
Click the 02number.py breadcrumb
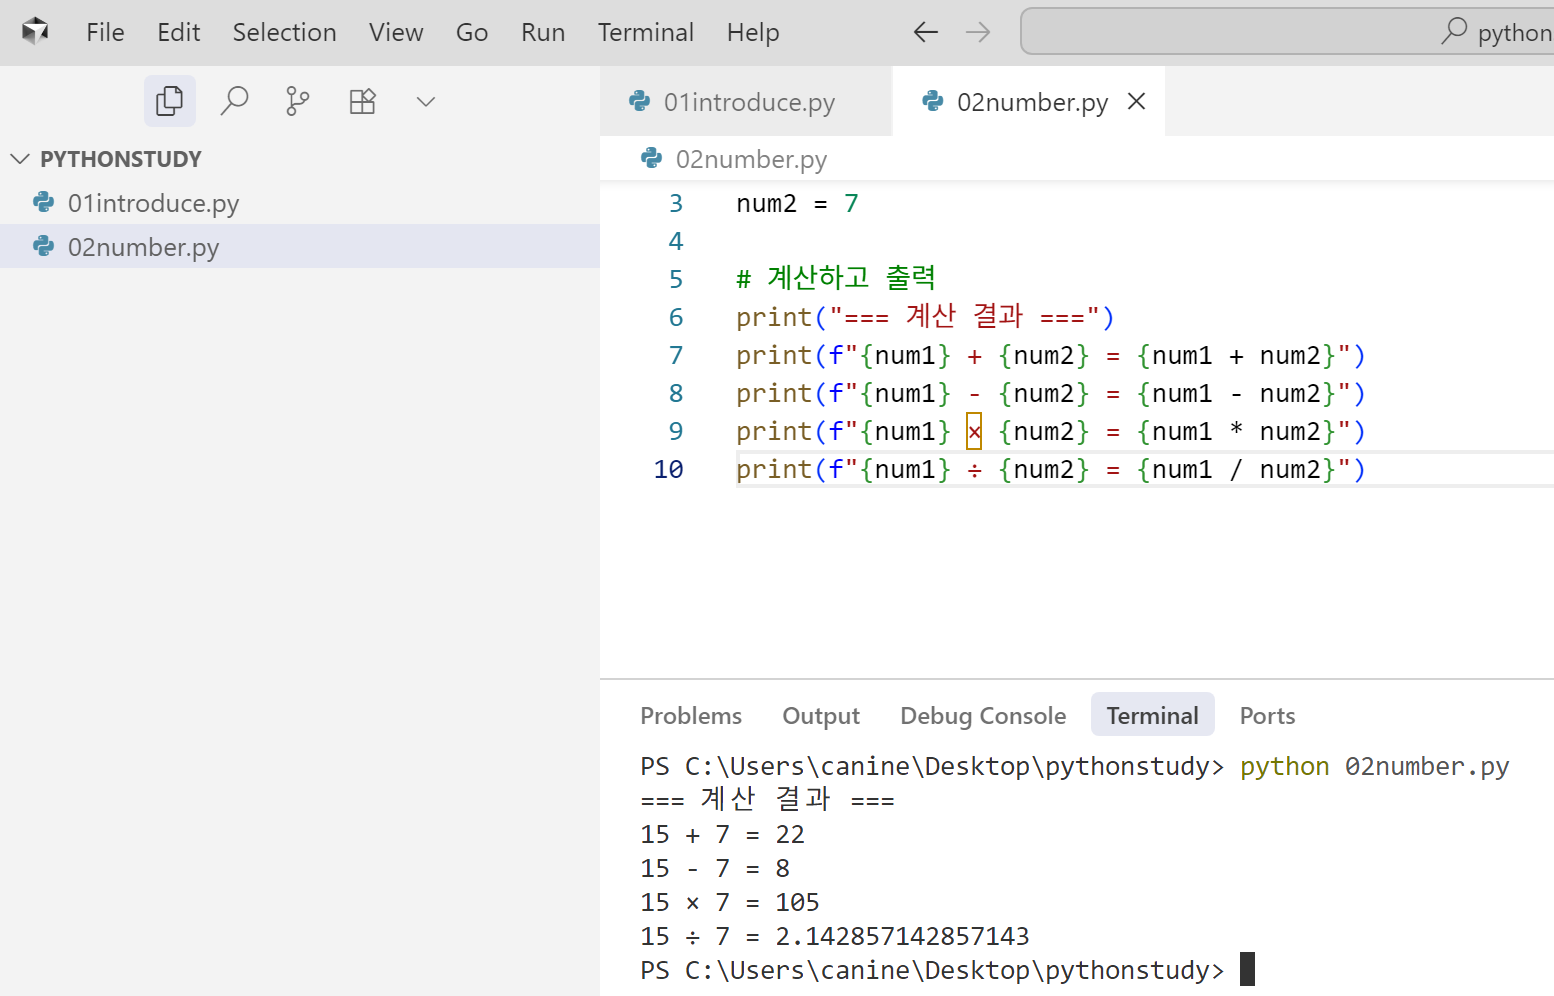point(751,159)
